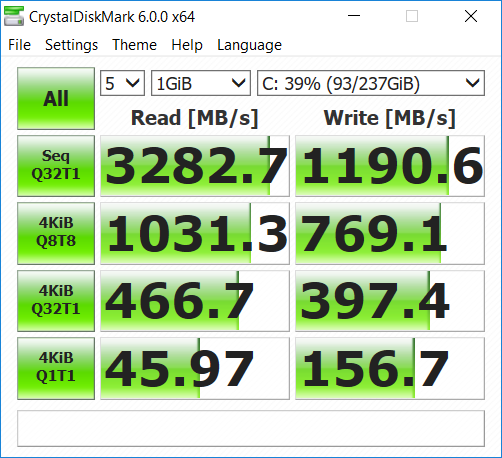
Task: Select the 4KiB Q8T8 write result 769.1
Action: [390, 233]
